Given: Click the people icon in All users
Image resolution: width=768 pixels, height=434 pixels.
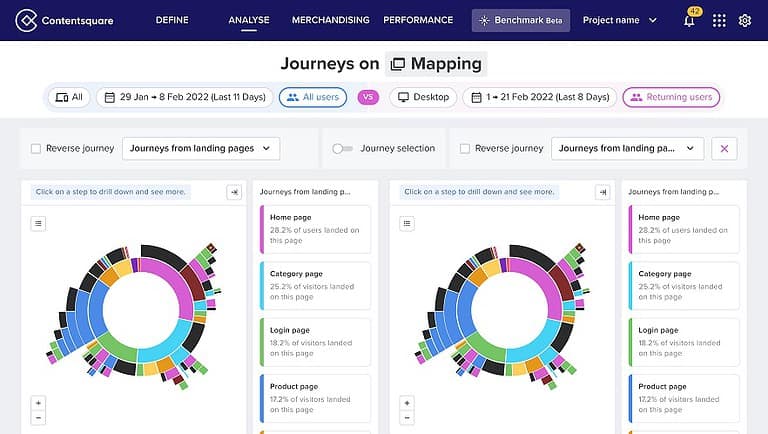Looking at the screenshot, I should tap(293, 97).
